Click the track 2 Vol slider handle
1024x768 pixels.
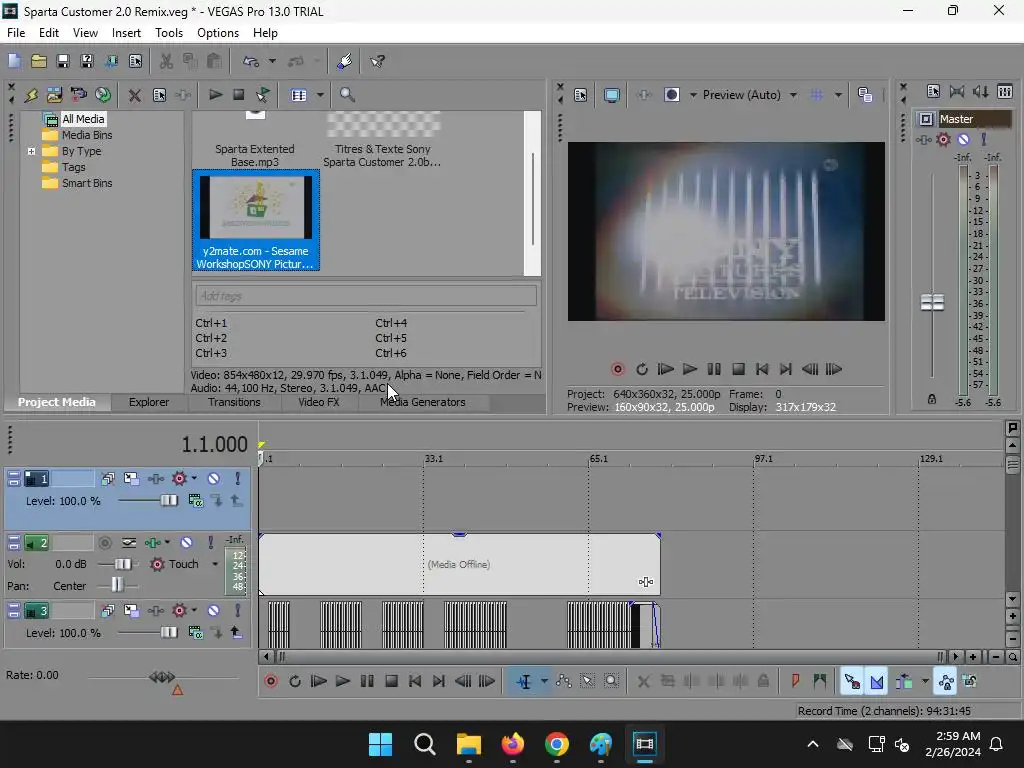click(122, 564)
